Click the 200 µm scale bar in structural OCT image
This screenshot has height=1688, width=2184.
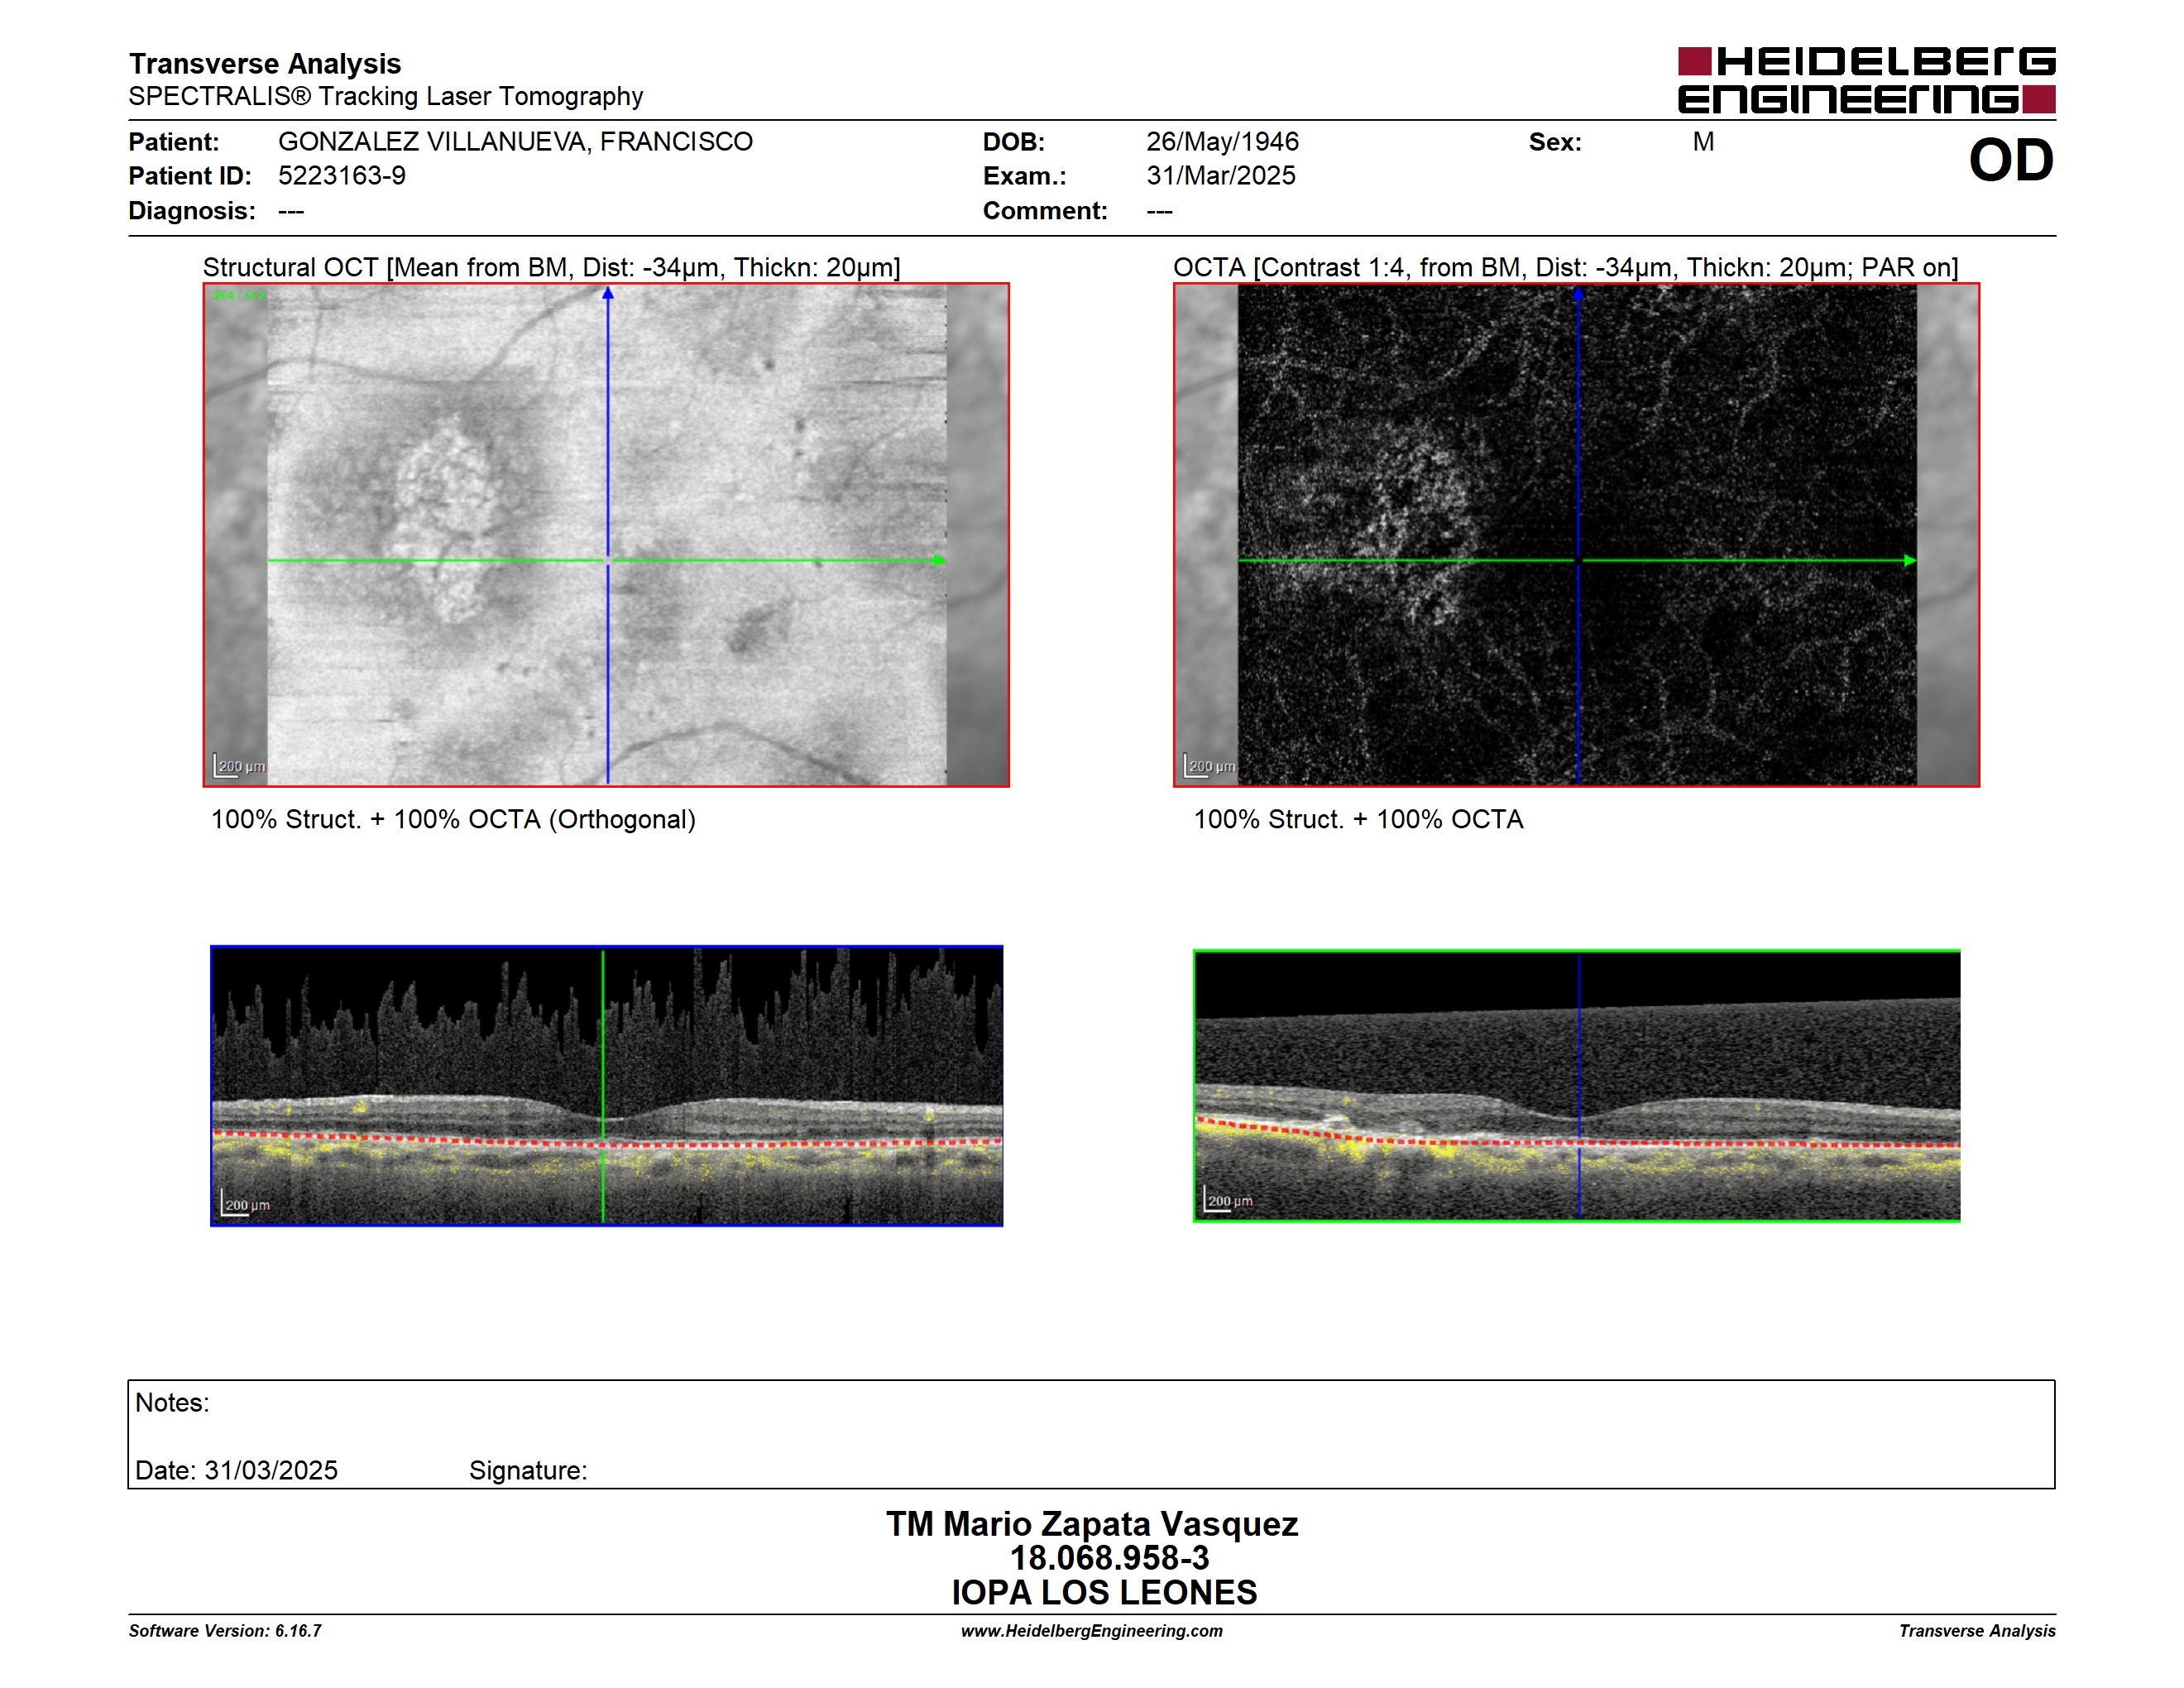click(x=240, y=766)
